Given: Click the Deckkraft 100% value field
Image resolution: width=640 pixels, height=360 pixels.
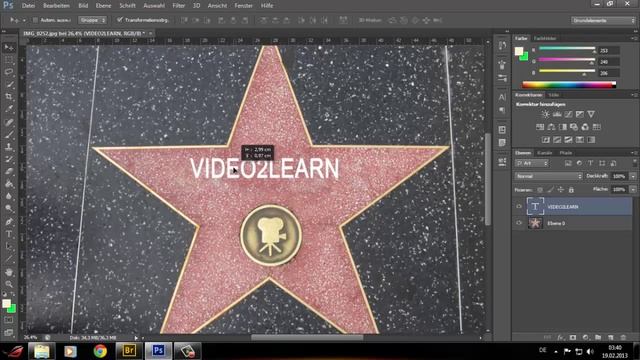Looking at the screenshot, I should [620, 176].
